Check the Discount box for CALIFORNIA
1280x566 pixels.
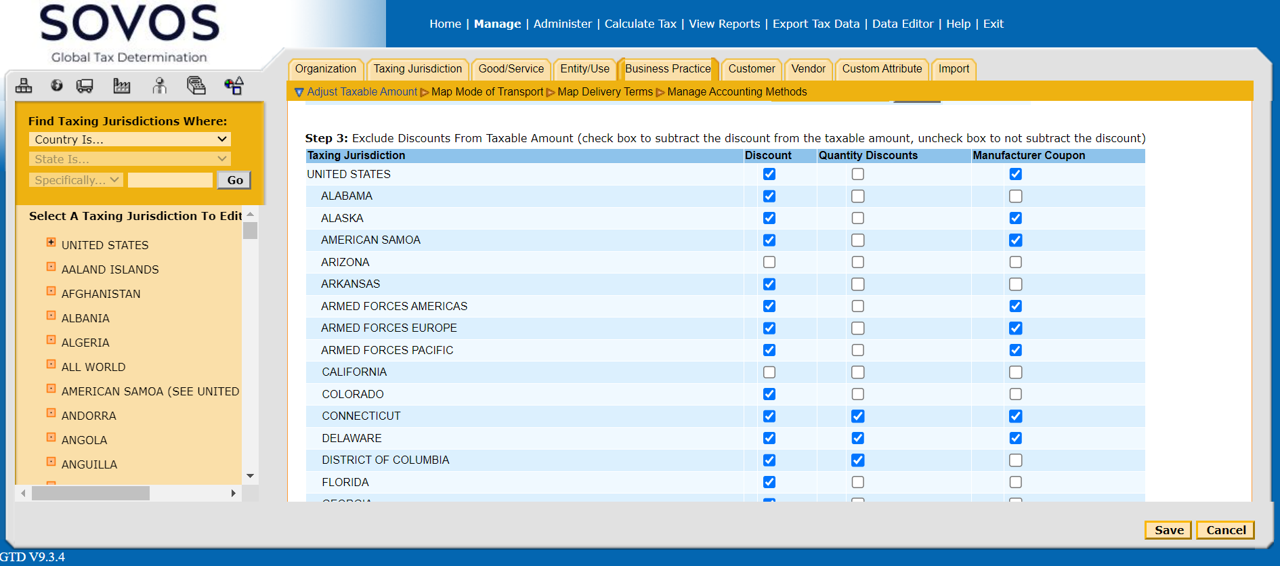tap(769, 372)
